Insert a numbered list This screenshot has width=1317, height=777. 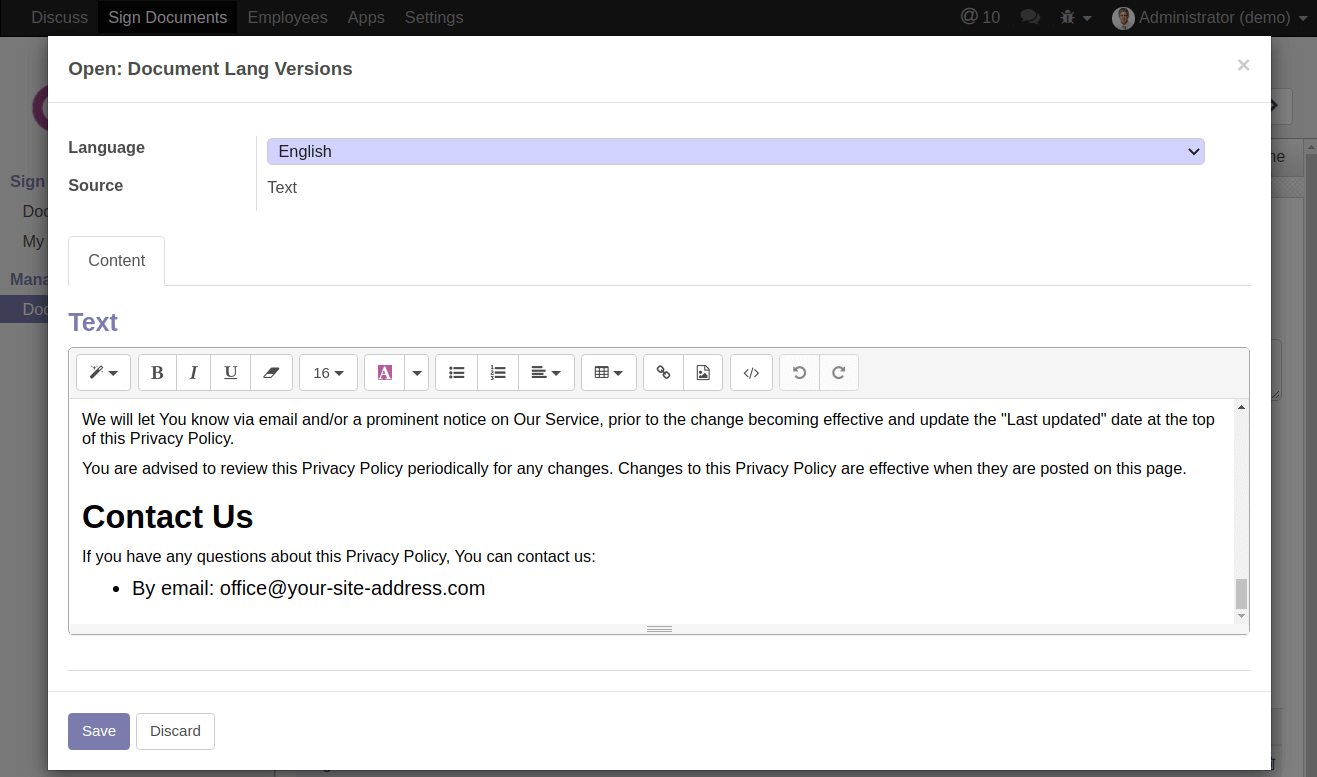pos(498,372)
